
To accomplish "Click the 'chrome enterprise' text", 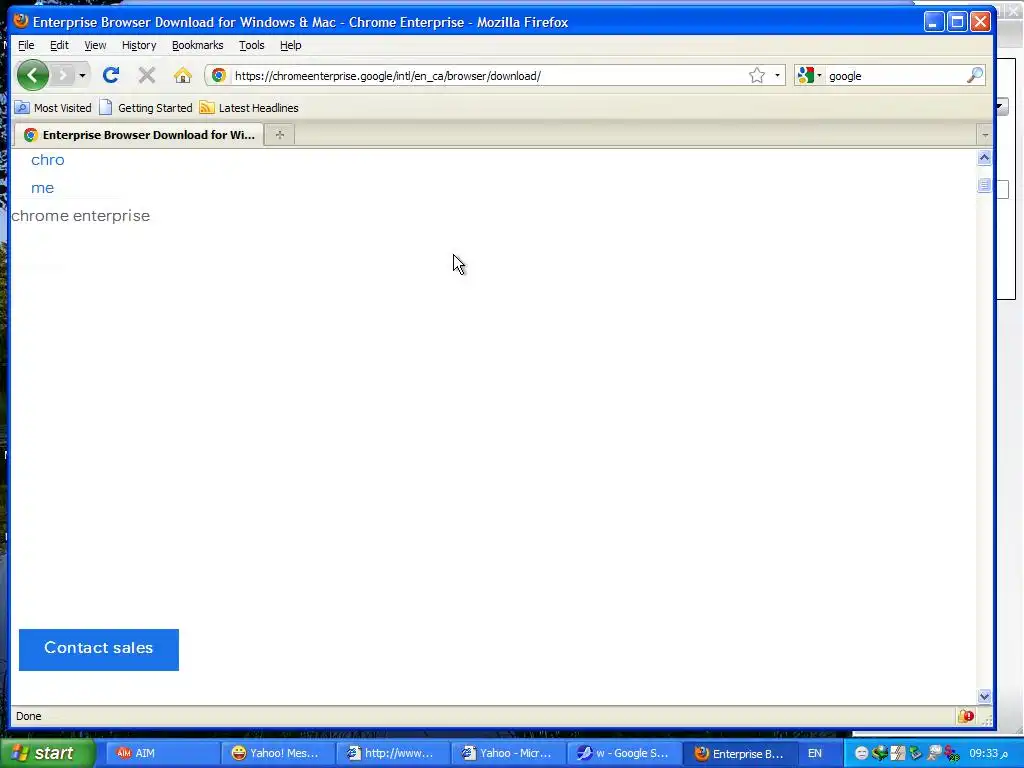I will tap(80, 216).
